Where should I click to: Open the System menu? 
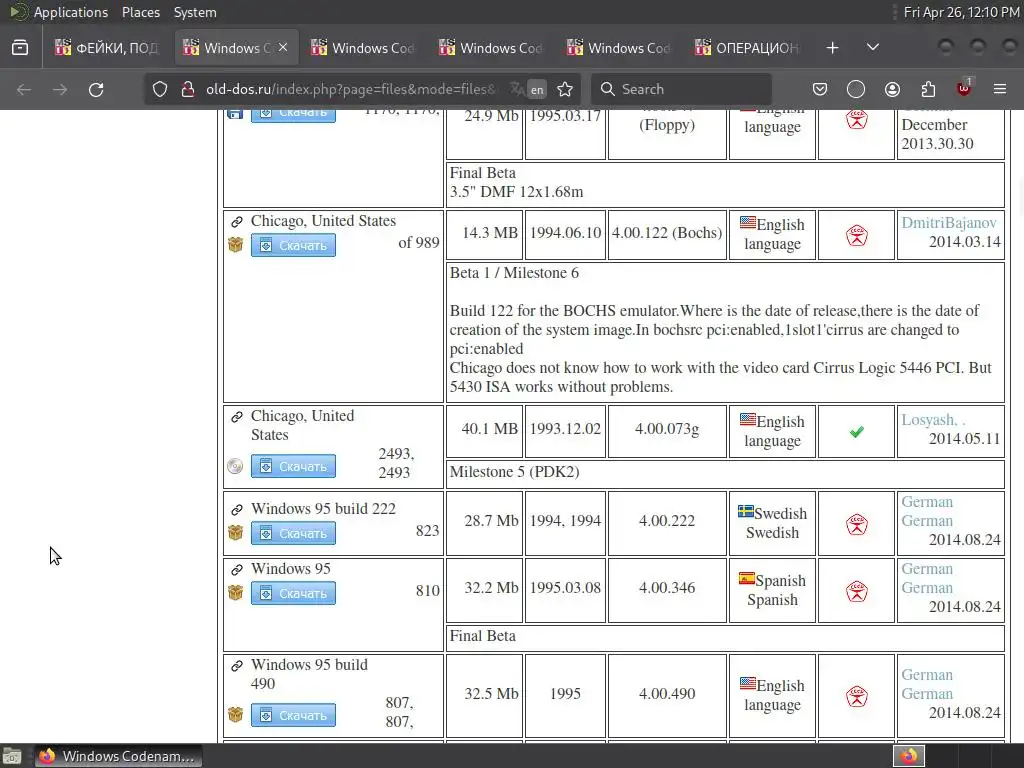[195, 12]
